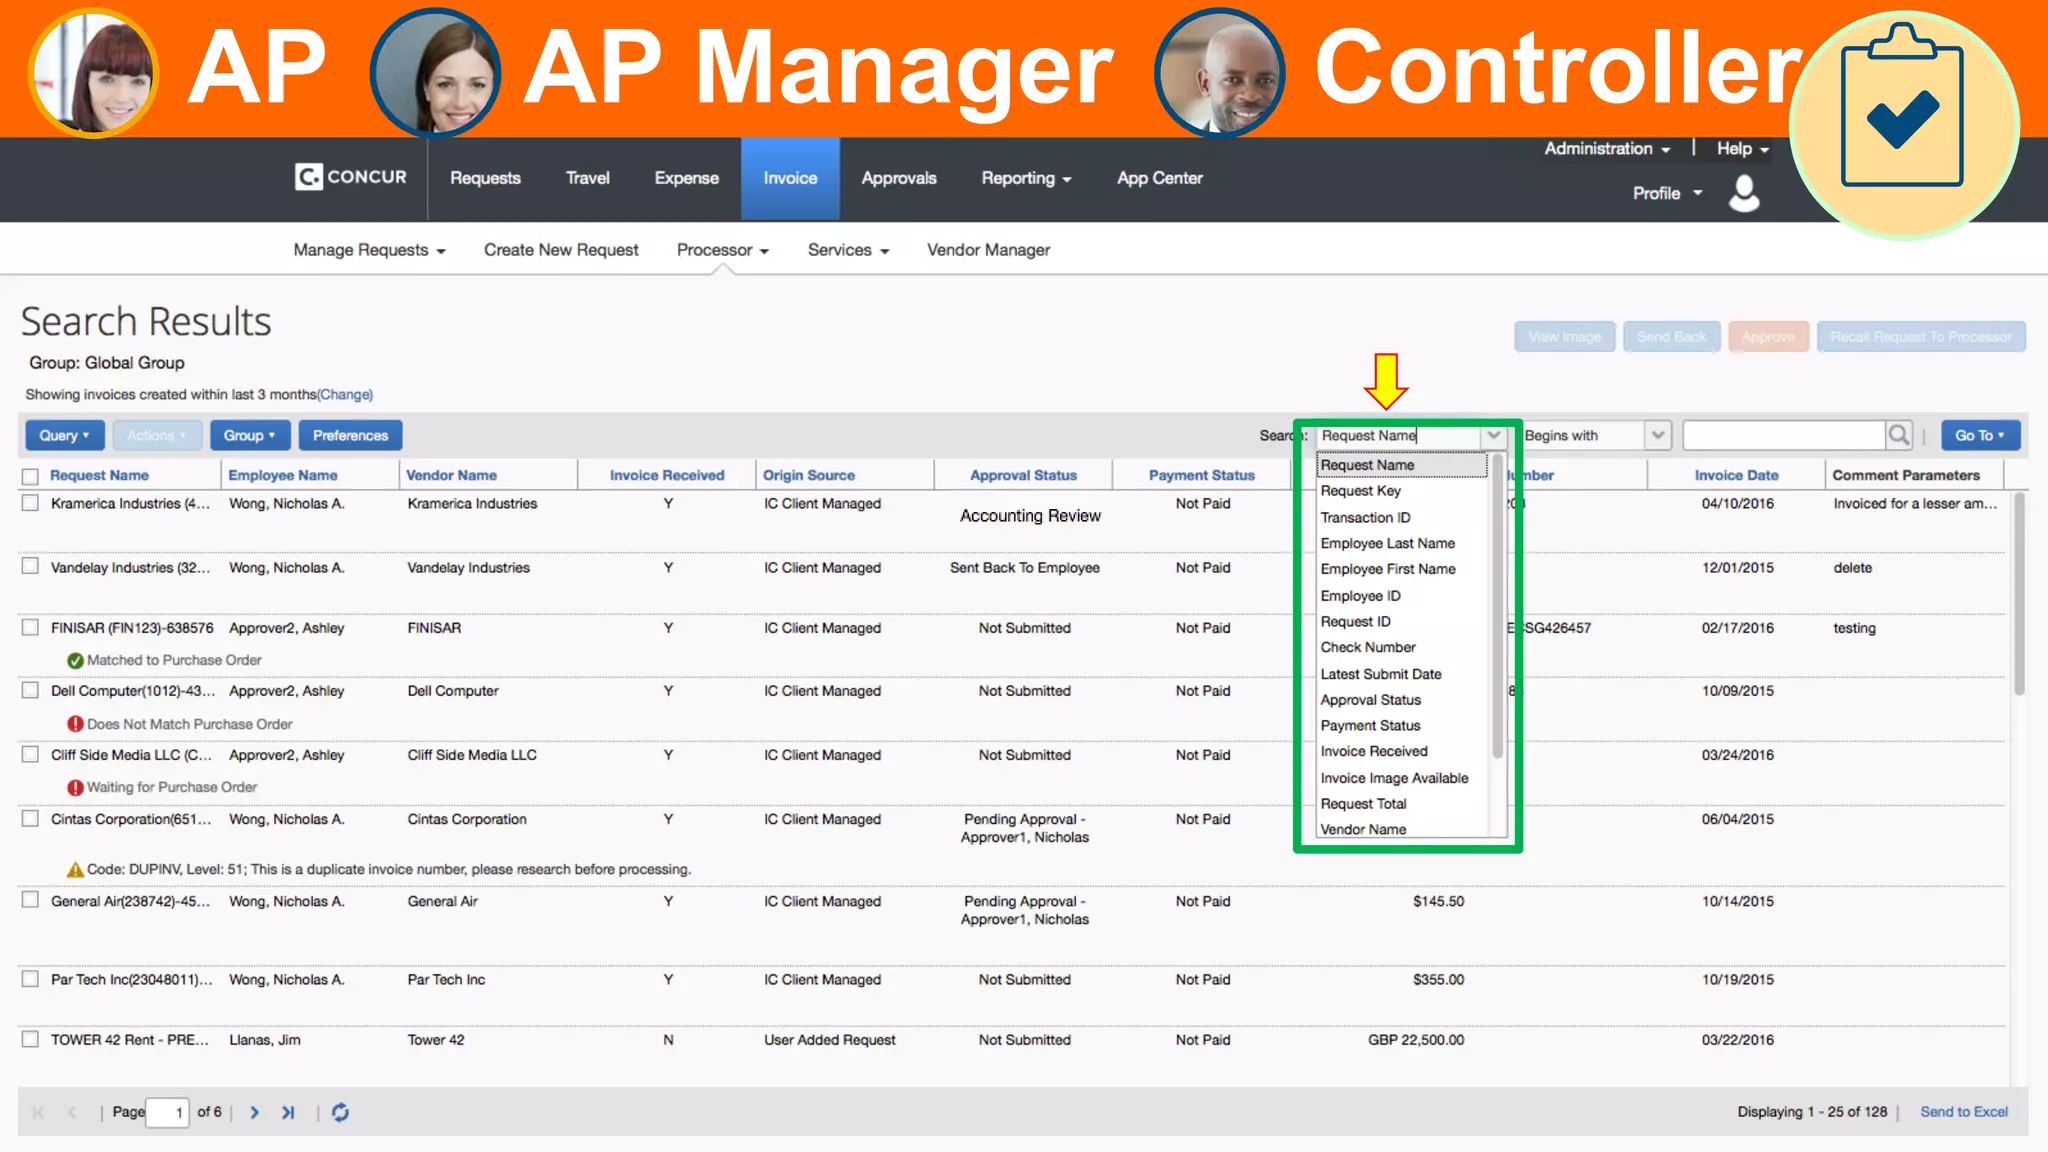Open the Group dropdown button

pos(250,435)
